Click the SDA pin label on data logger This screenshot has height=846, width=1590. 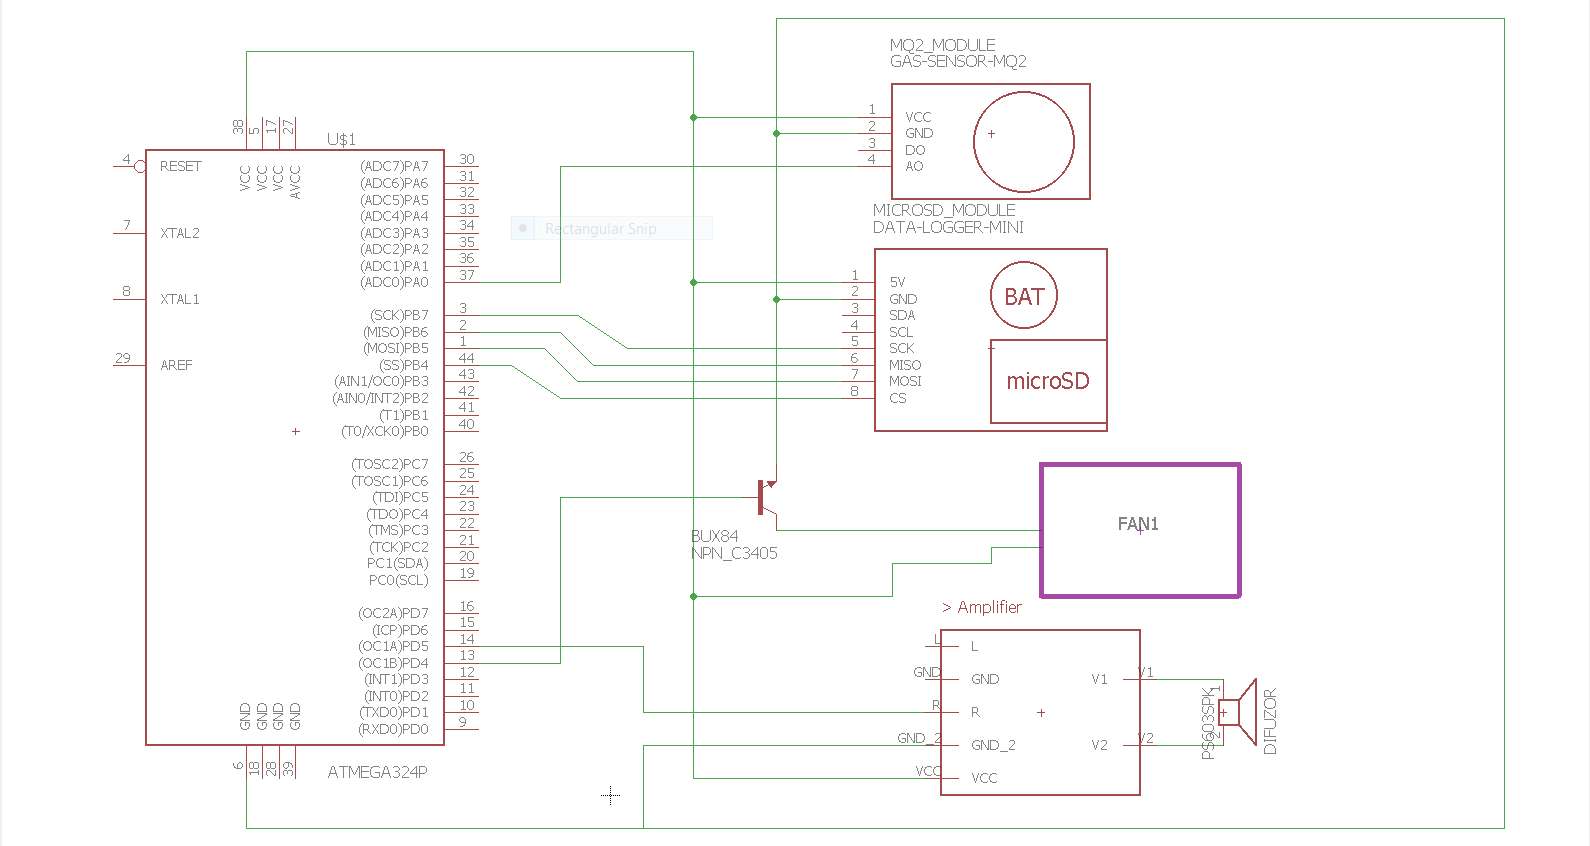tap(902, 315)
